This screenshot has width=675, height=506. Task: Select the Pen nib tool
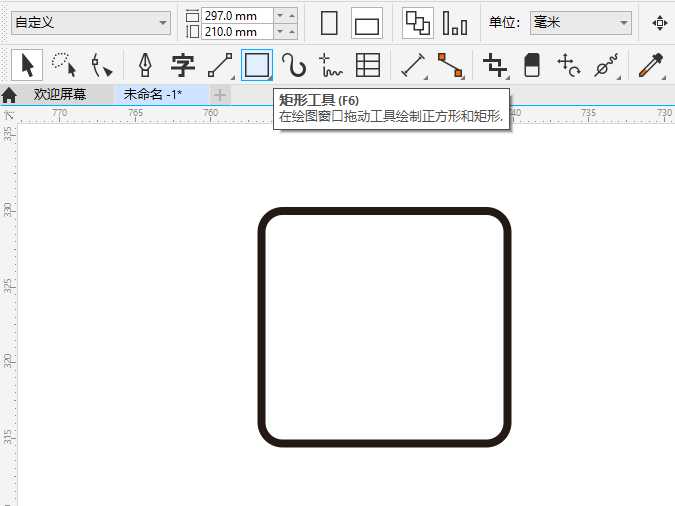[146, 65]
